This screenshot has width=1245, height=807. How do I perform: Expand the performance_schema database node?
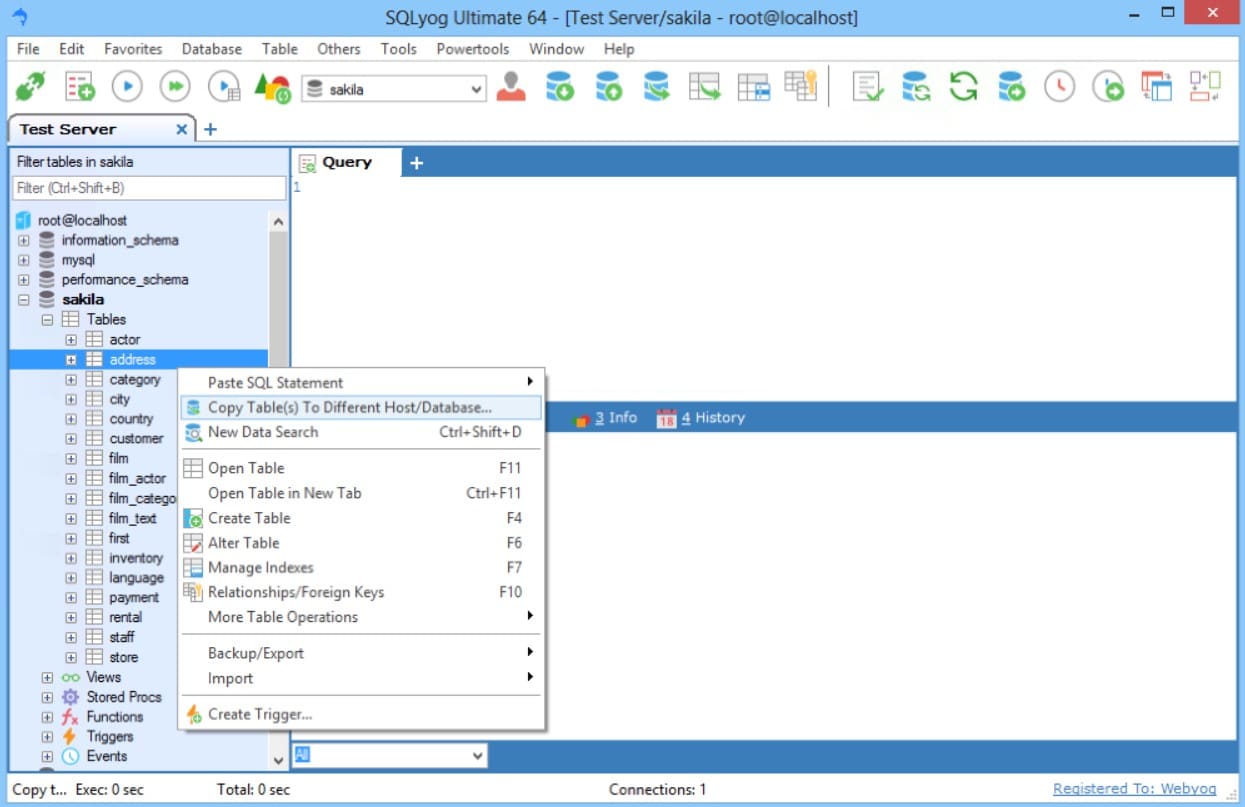pyautogui.click(x=24, y=280)
